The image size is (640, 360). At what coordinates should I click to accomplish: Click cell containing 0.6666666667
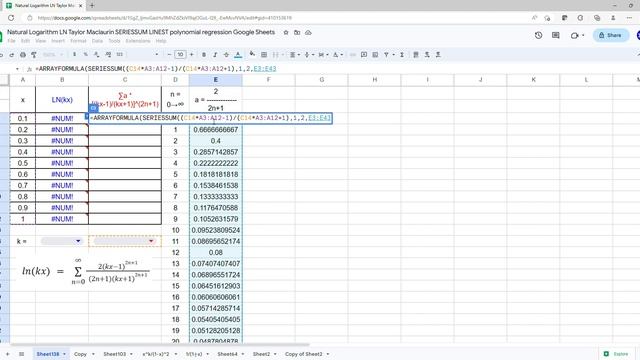tap(216, 130)
